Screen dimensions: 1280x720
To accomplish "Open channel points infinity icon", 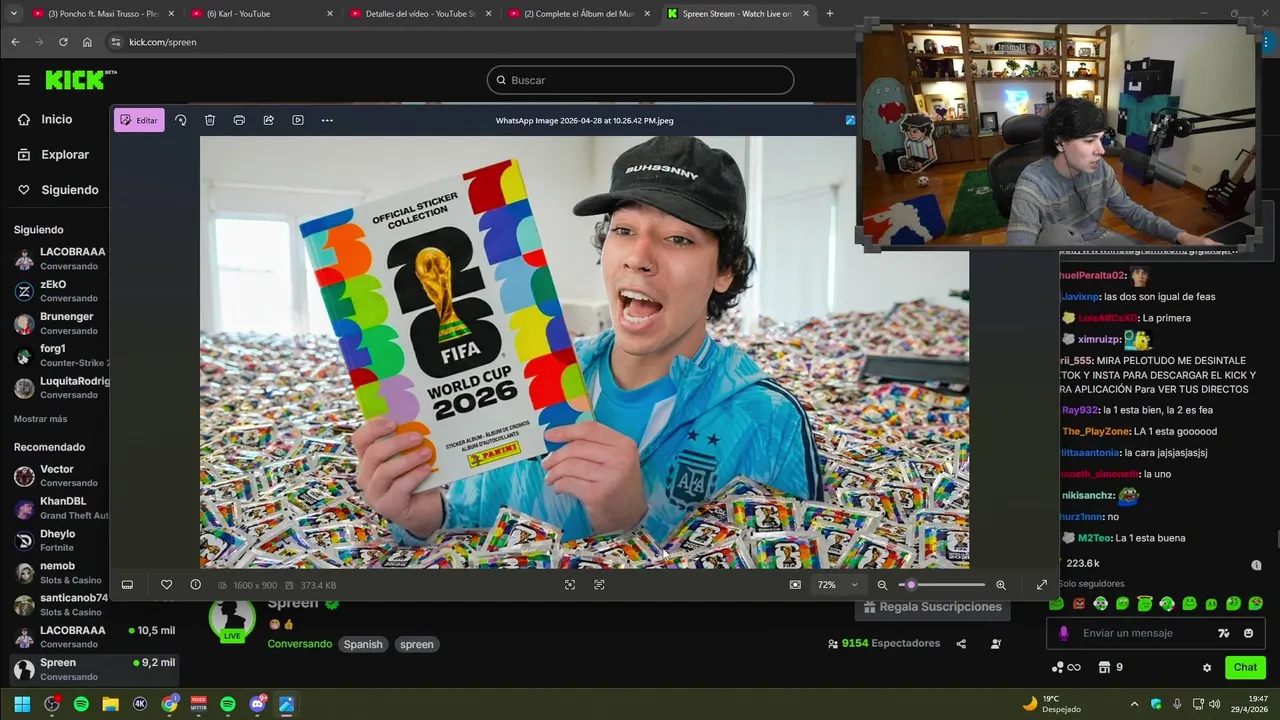I will (1066, 668).
